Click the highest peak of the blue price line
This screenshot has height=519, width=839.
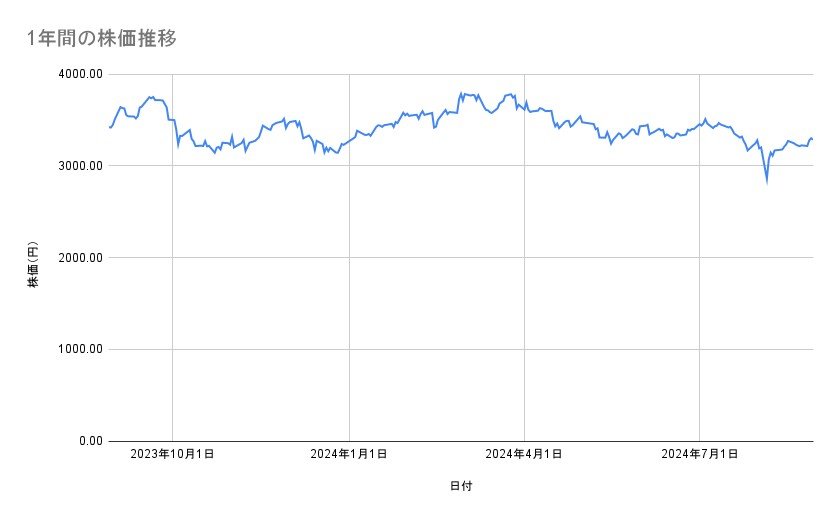coord(461,93)
